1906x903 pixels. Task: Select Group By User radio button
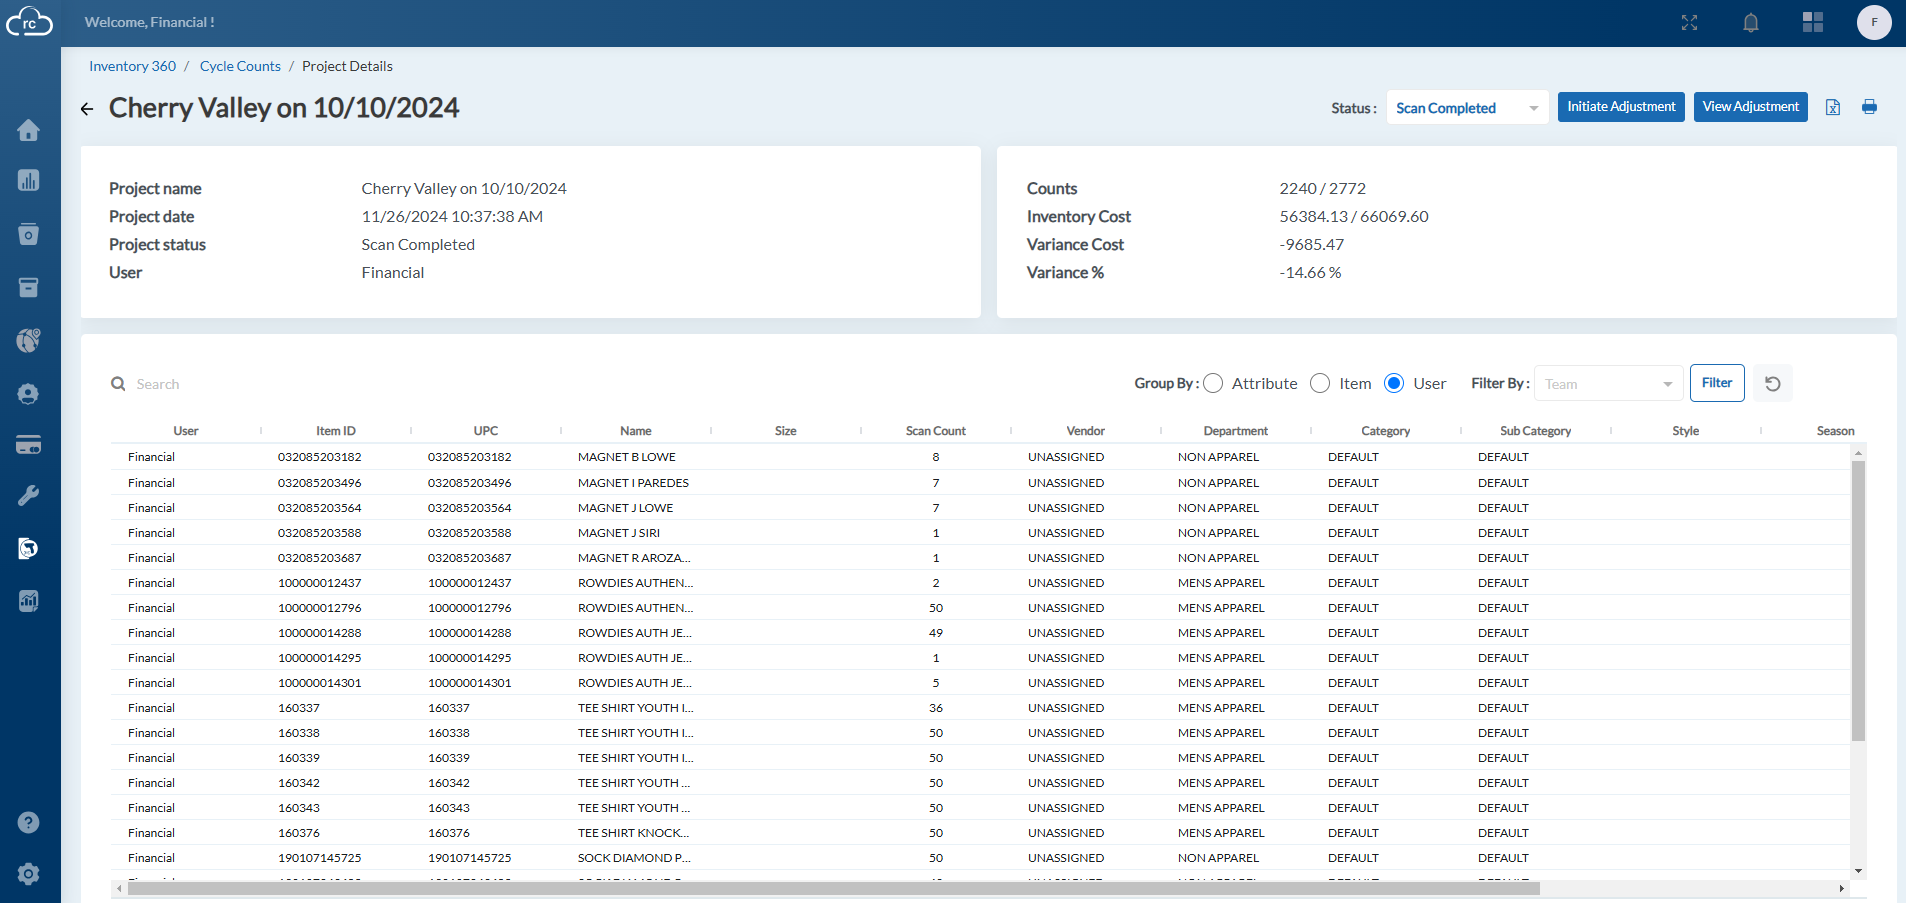click(x=1394, y=383)
